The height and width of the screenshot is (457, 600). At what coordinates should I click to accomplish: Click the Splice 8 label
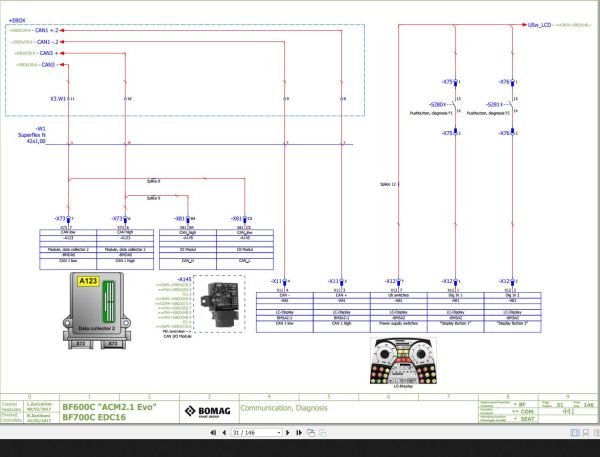click(x=153, y=181)
